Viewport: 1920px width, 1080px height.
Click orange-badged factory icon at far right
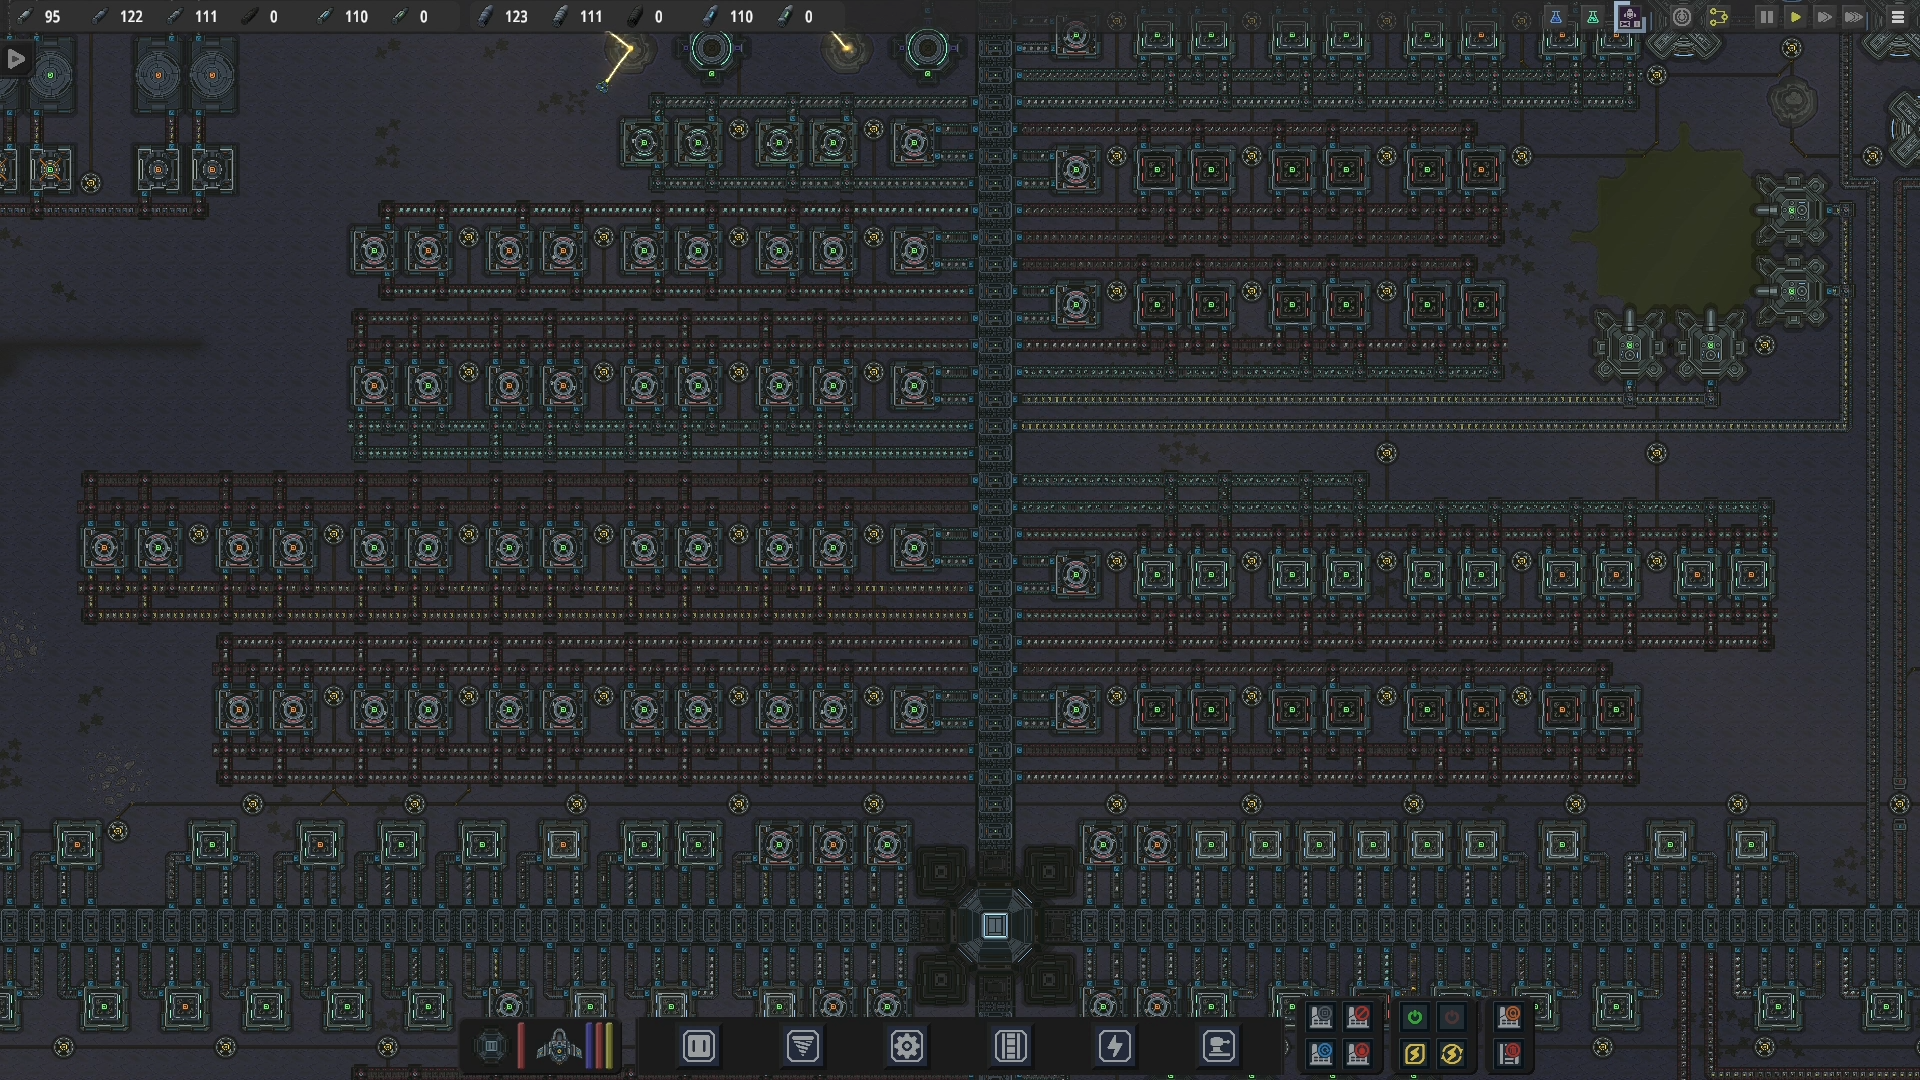tap(1508, 1018)
